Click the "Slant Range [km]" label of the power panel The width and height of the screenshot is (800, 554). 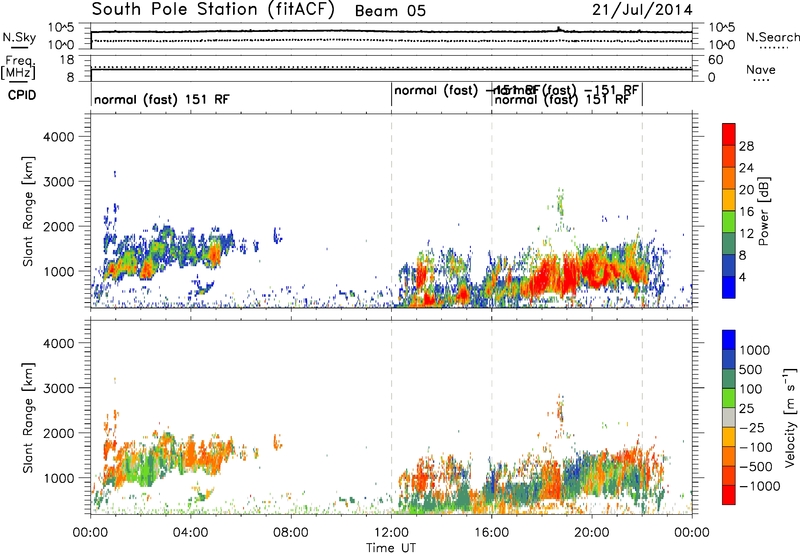coord(28,211)
